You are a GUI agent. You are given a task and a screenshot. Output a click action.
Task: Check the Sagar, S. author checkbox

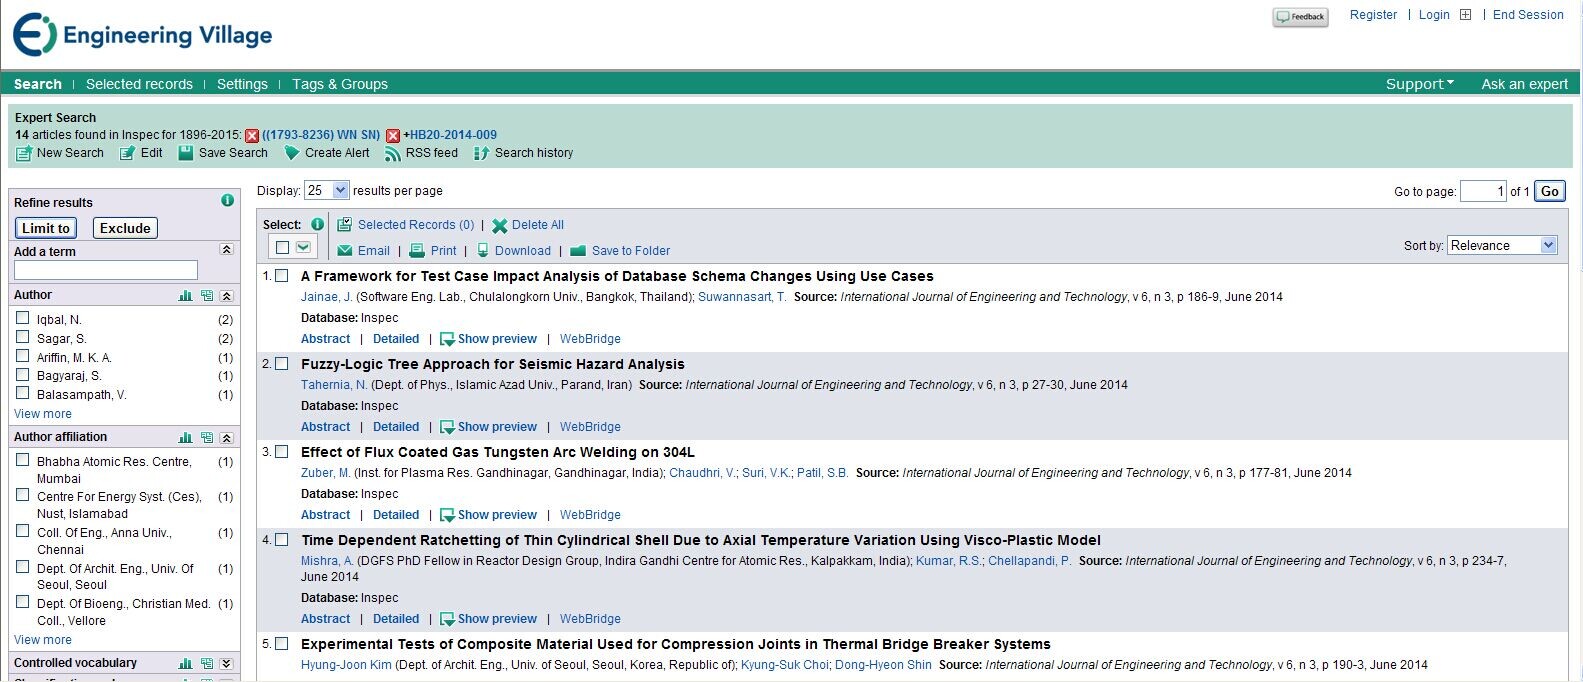point(23,337)
